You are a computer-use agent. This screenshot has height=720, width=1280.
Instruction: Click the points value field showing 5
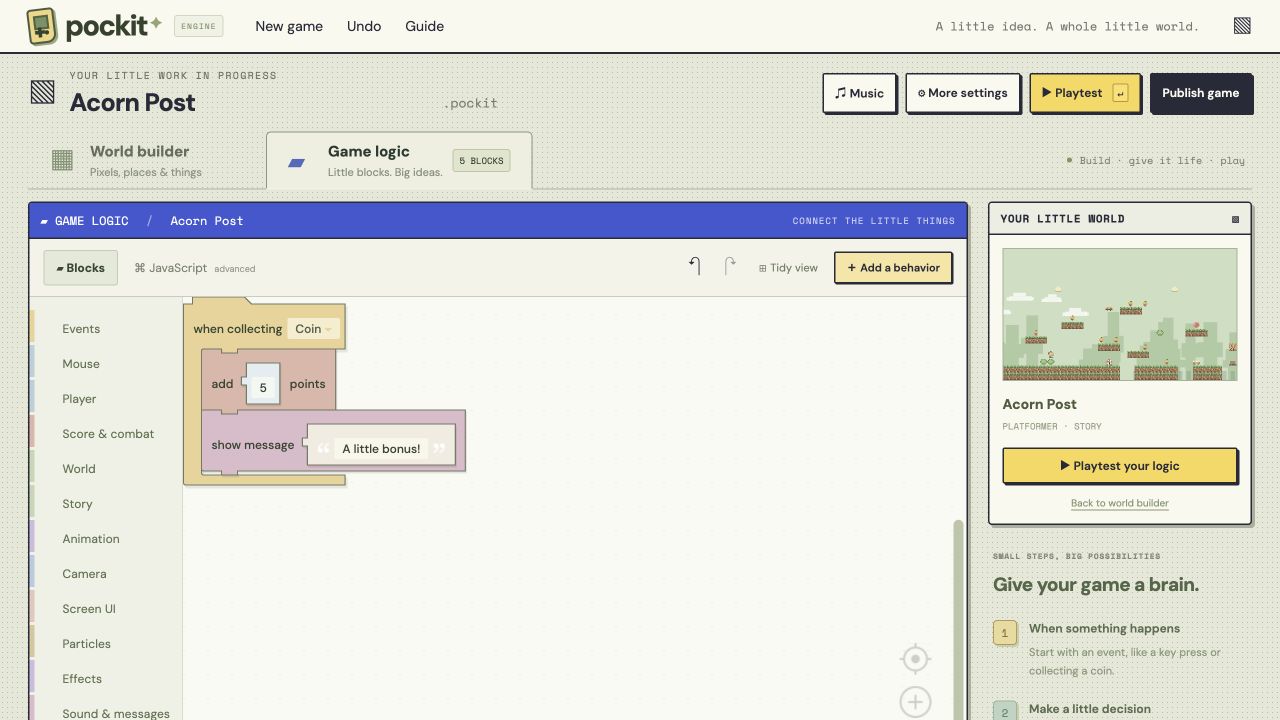click(263, 386)
